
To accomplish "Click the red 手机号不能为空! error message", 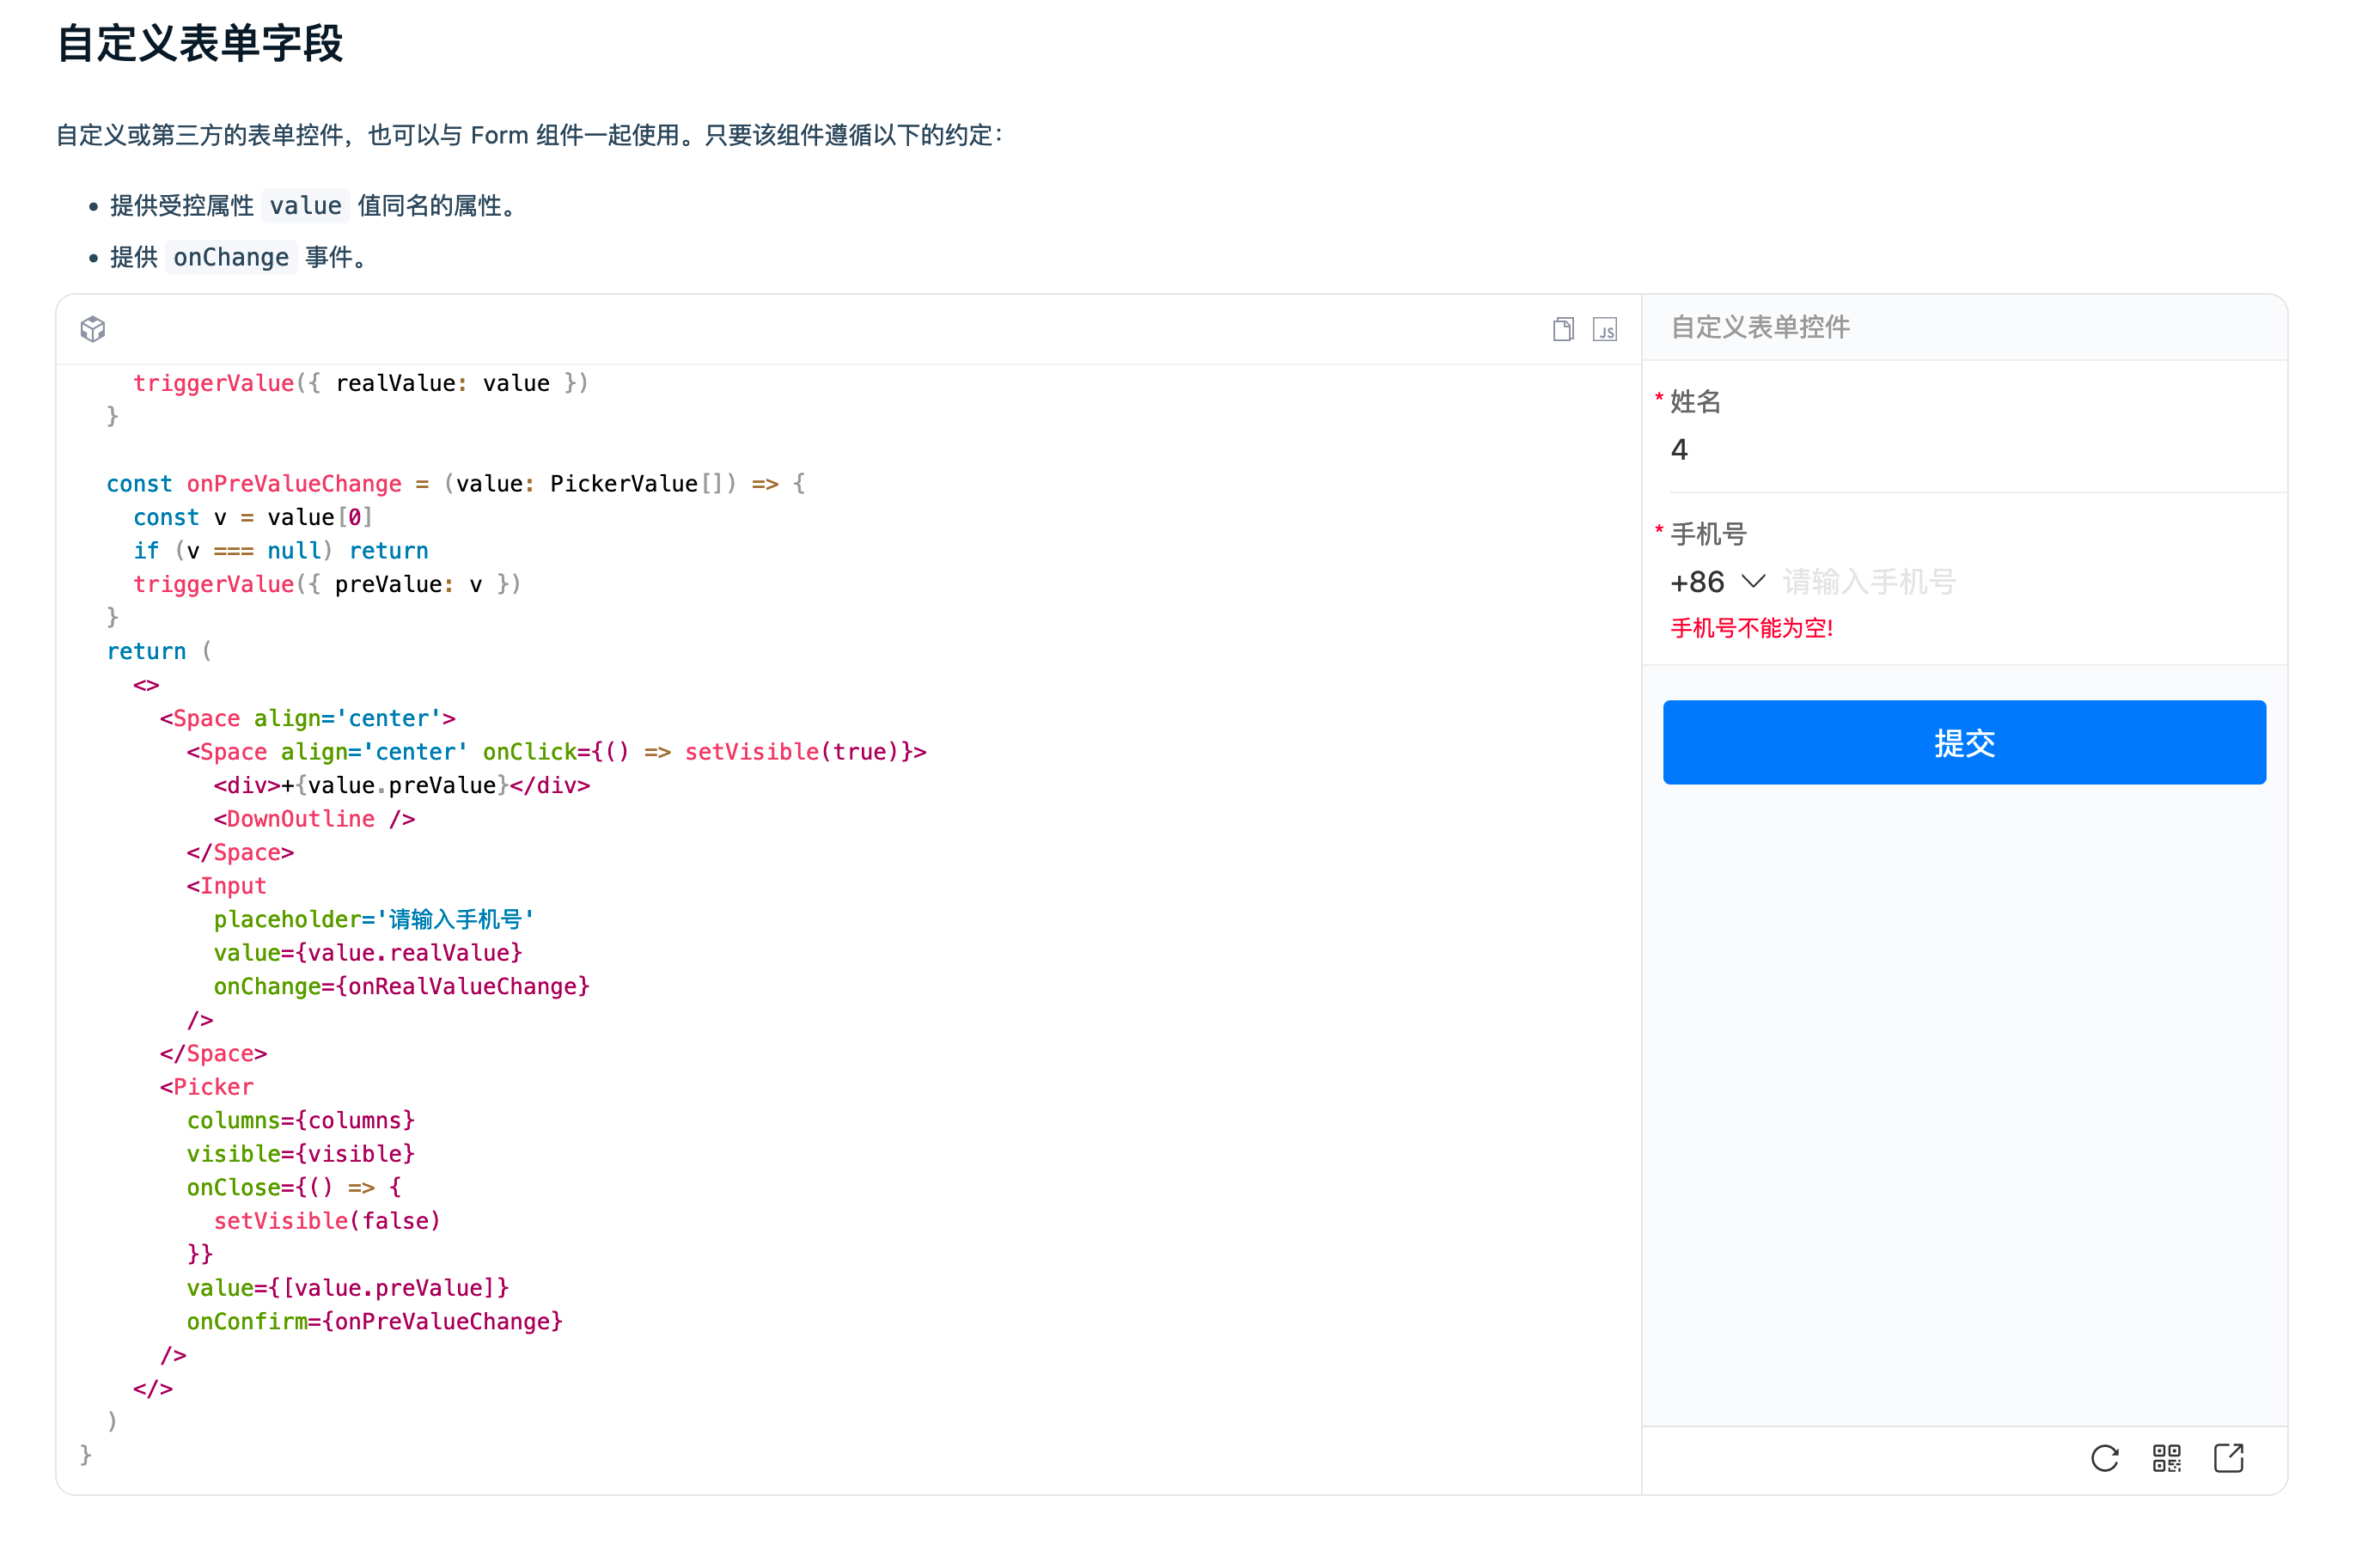I will click(1751, 628).
